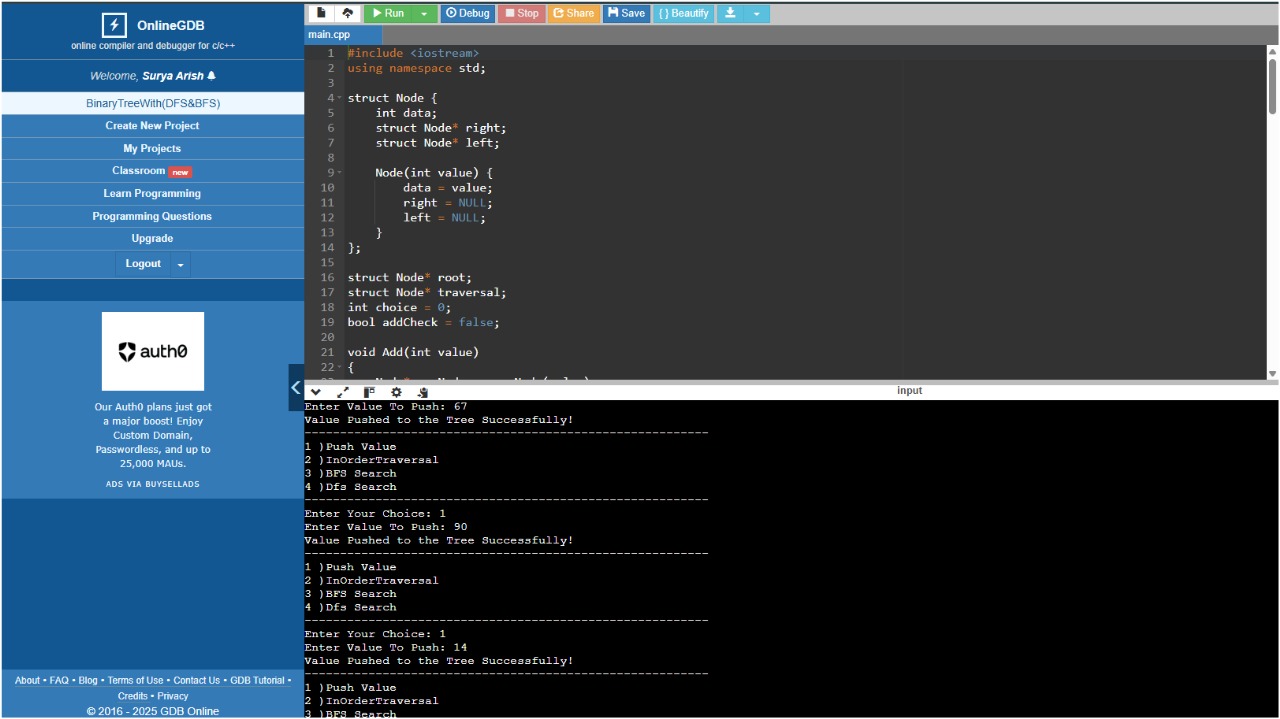The image size is (1280, 719).
Task: Fold the struct Node block at line 4
Action: [339, 98]
